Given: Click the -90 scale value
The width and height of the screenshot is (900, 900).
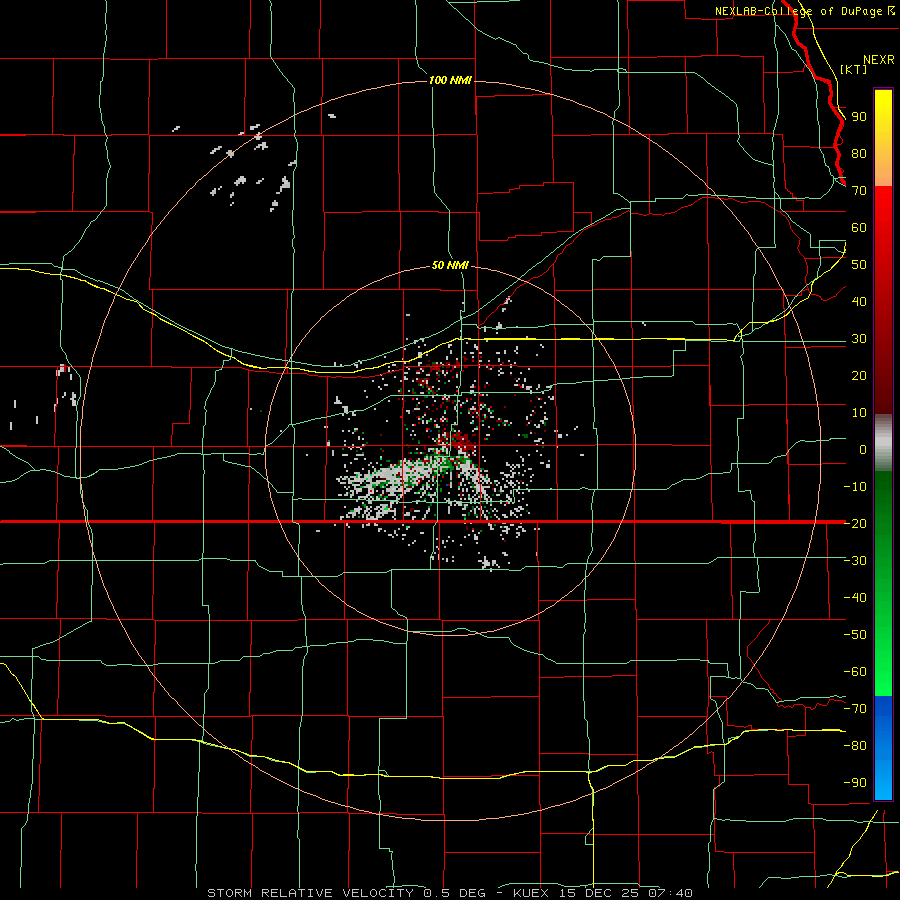Looking at the screenshot, I should 855,783.
